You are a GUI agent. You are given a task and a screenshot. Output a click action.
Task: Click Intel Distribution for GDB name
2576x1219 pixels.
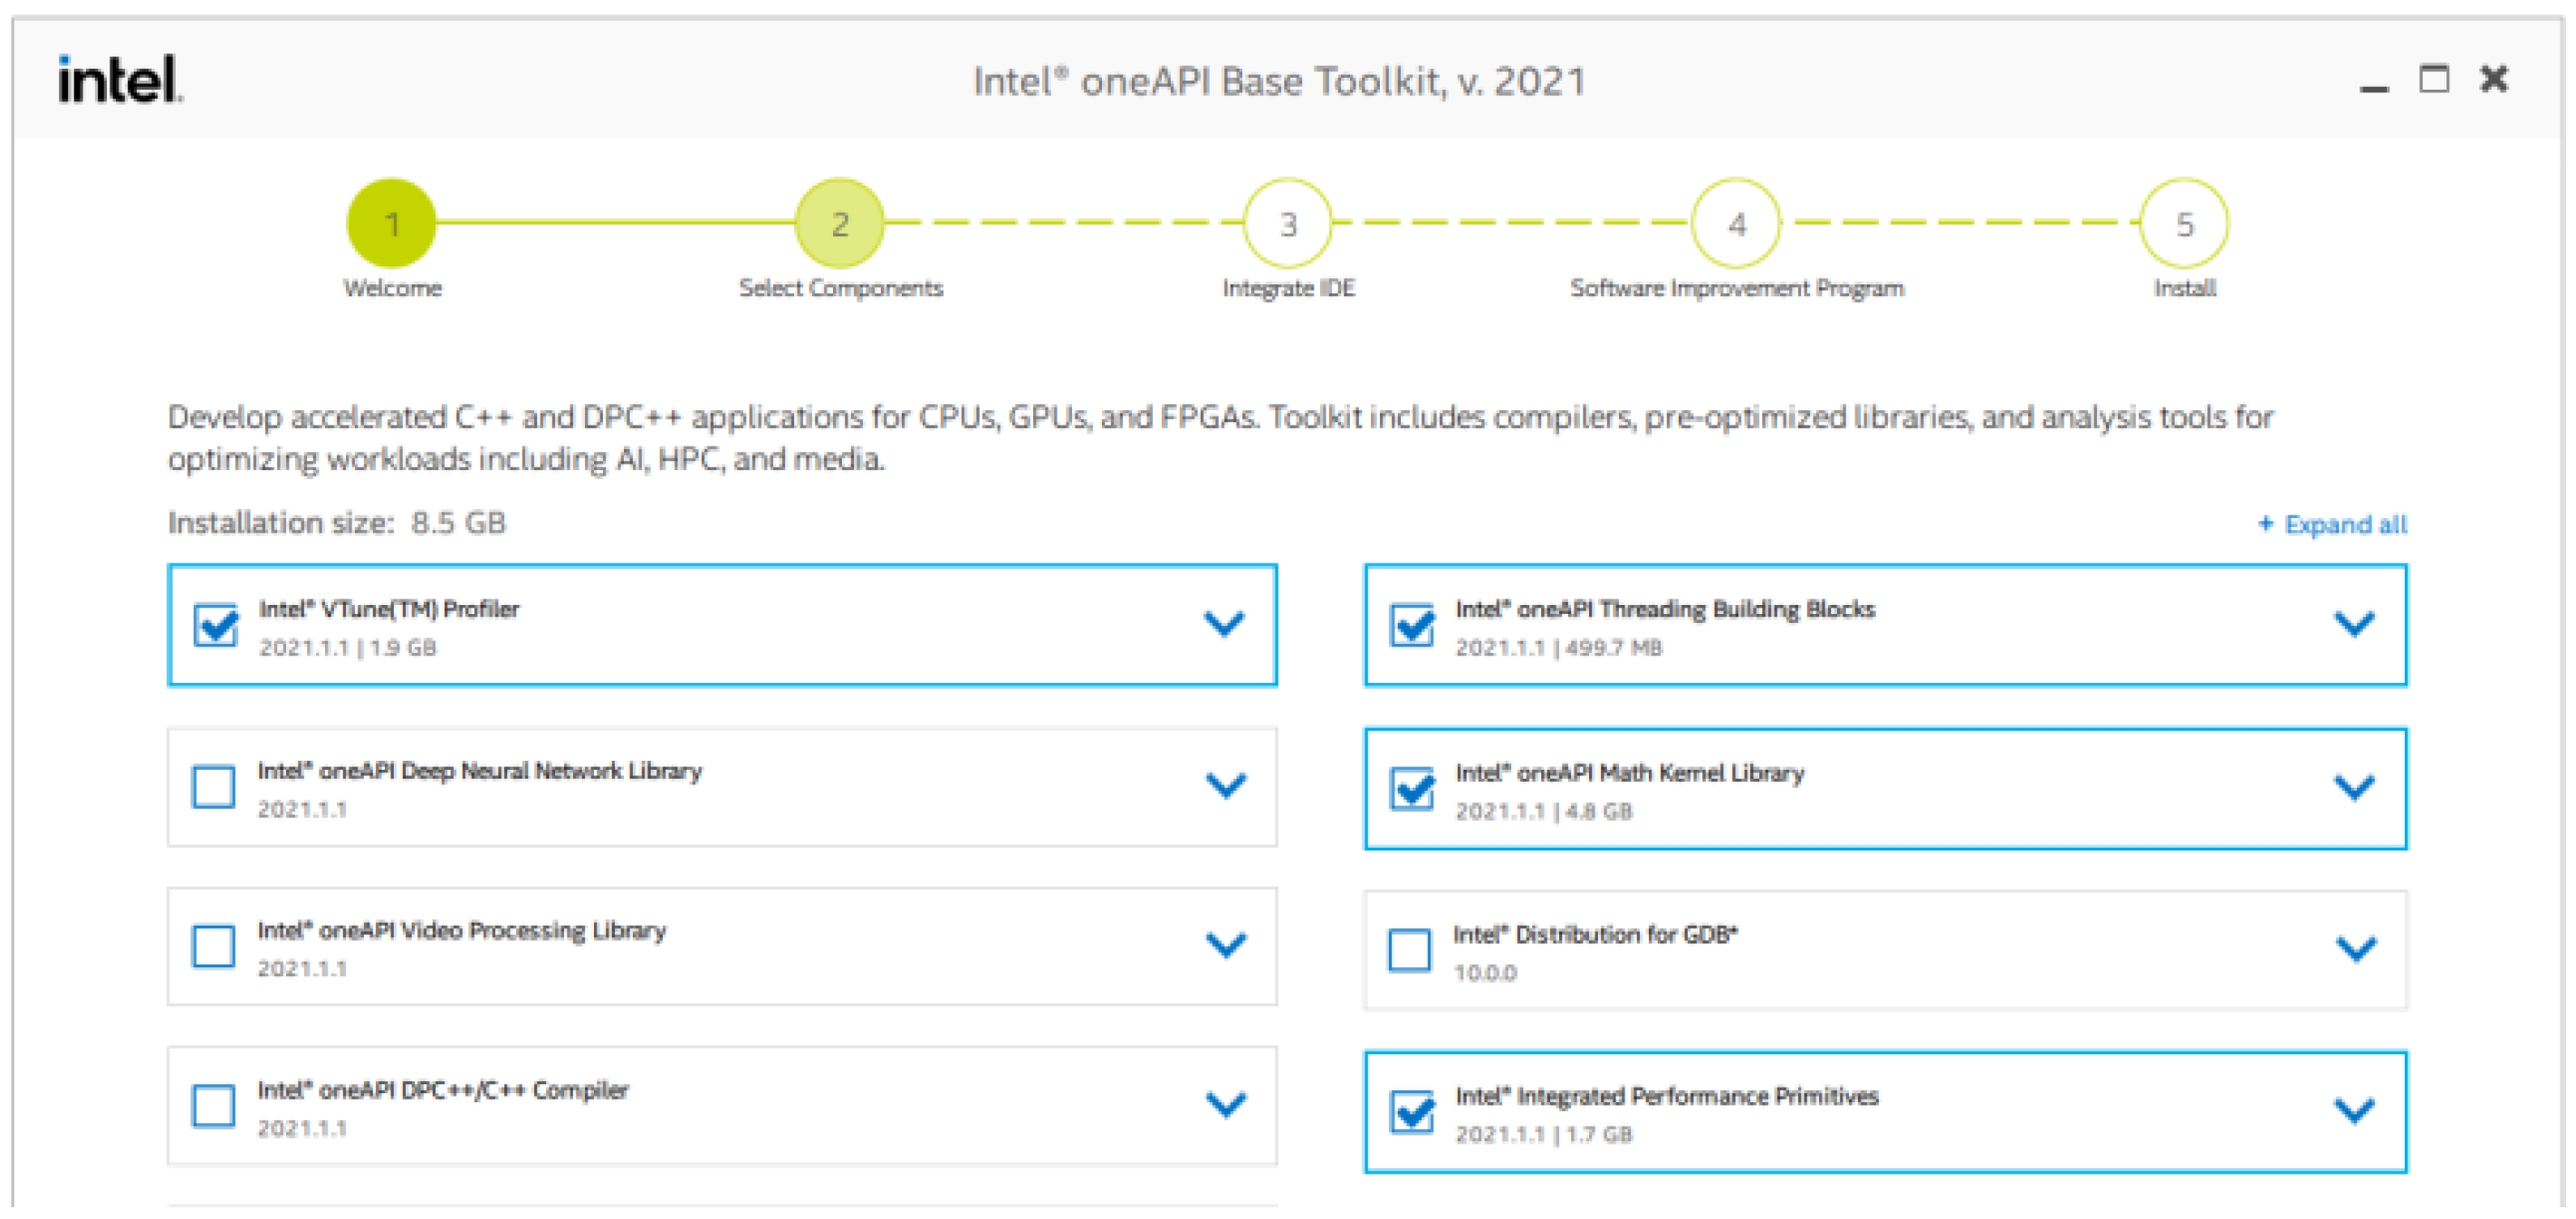(x=1596, y=935)
